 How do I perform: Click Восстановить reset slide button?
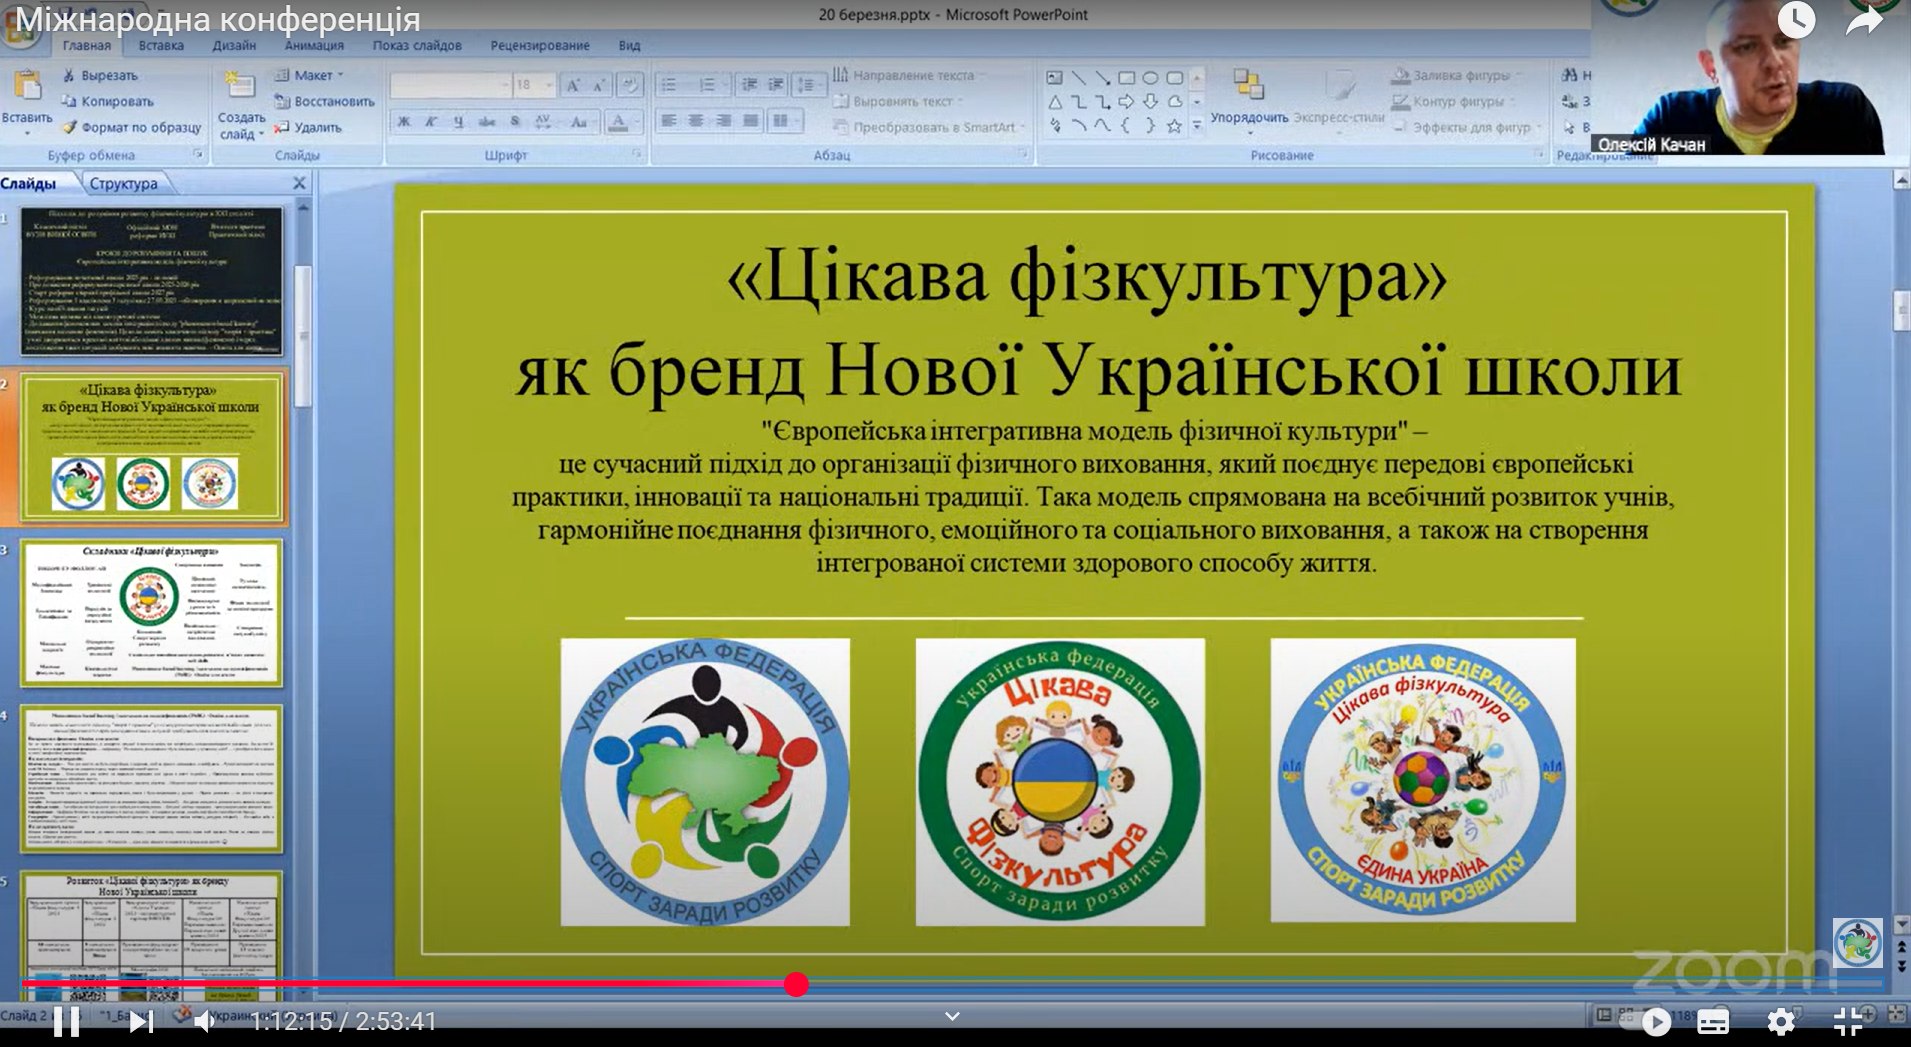[x=325, y=102]
